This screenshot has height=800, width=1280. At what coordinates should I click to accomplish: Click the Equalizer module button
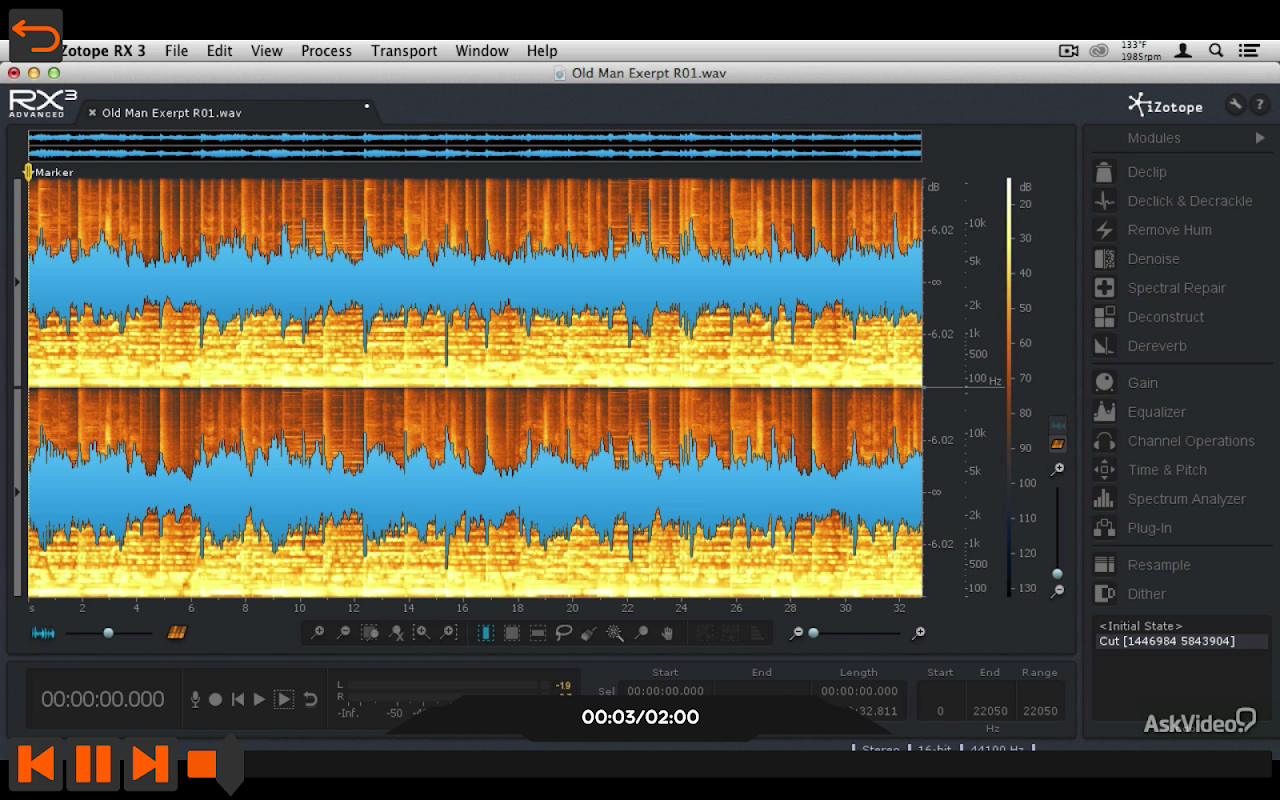click(x=1156, y=412)
